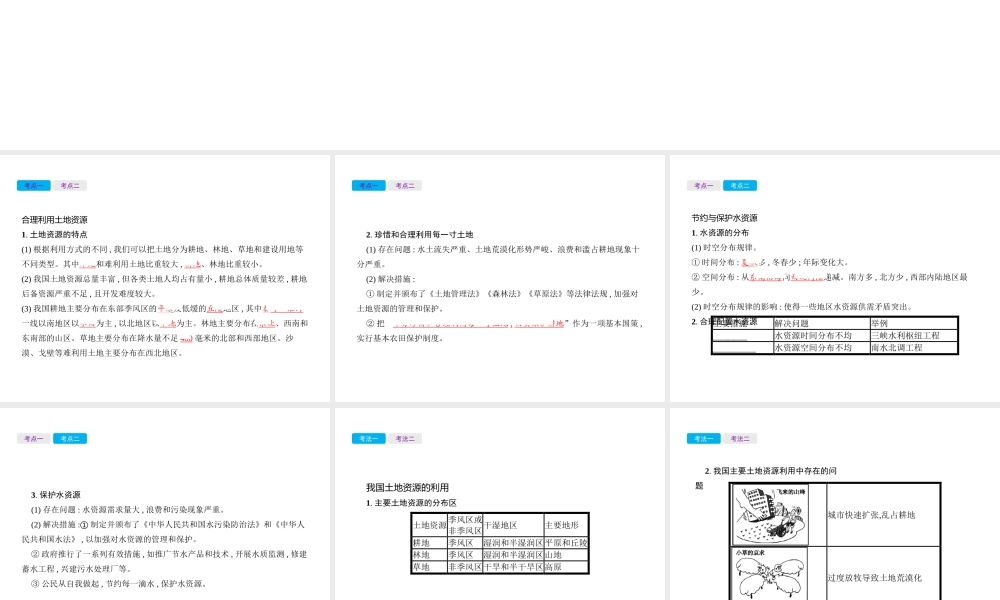The width and height of the screenshot is (1000, 600).
Task: Select highlighted 考点二 tab on 节约与保护水资源 slide
Action: pyautogui.click(x=740, y=186)
